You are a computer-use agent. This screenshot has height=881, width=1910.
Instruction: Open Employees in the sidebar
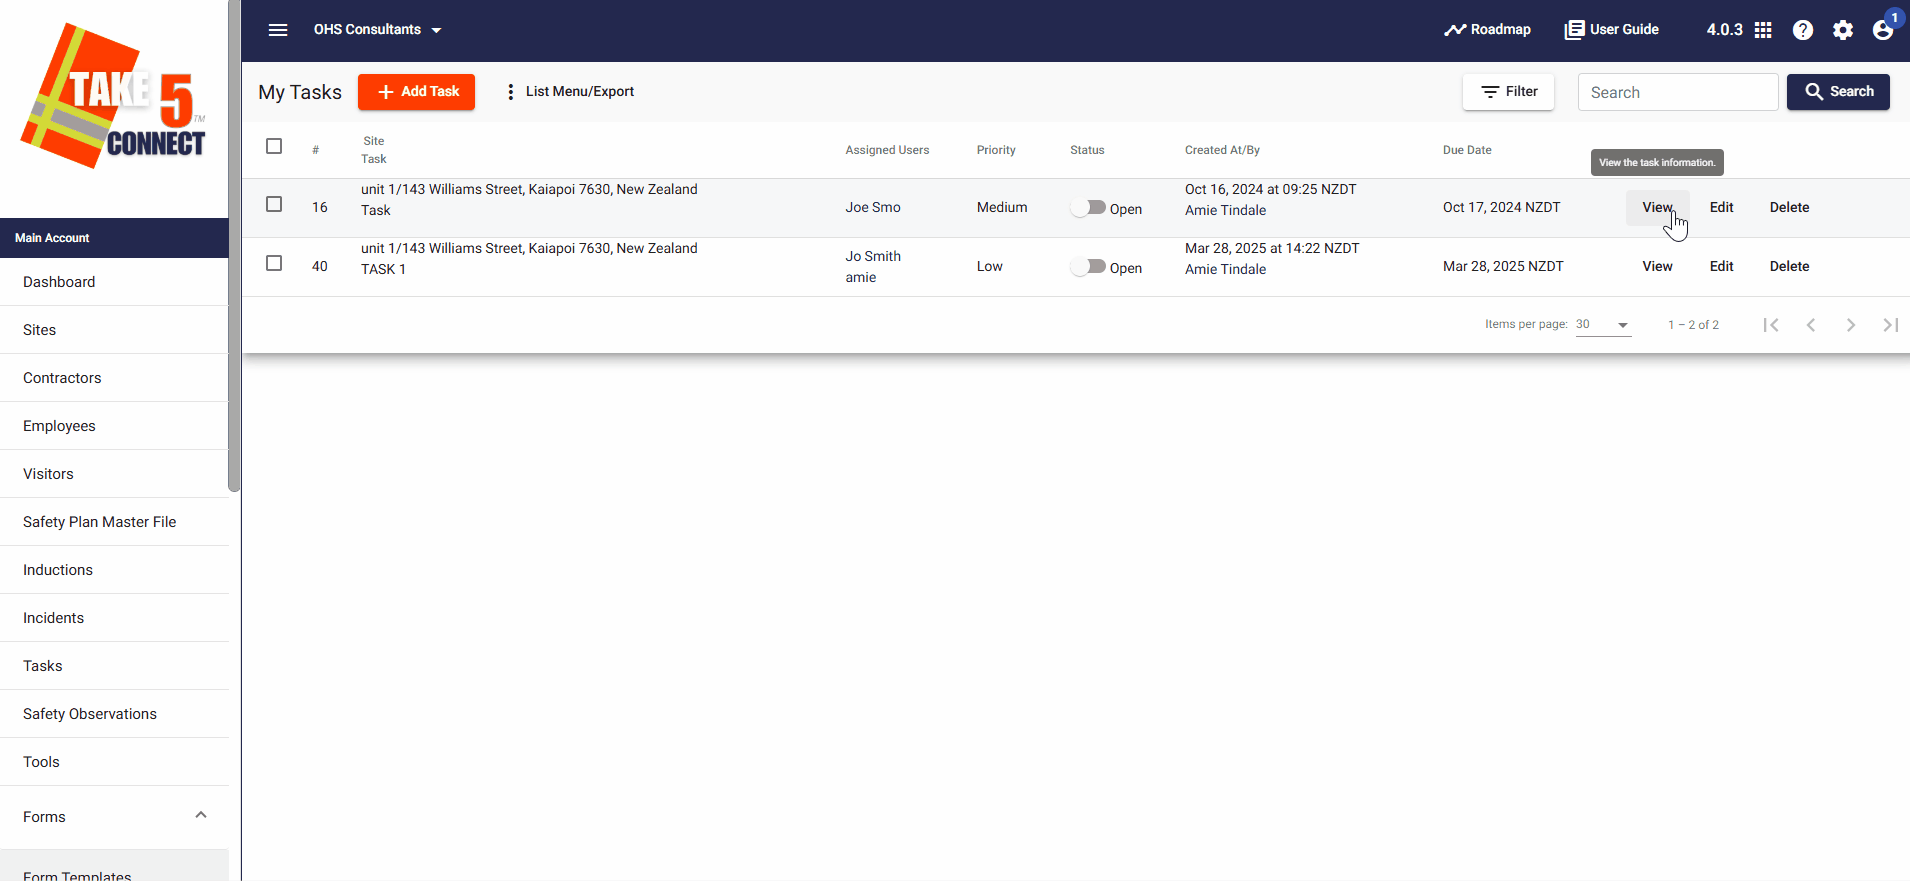(x=114, y=426)
